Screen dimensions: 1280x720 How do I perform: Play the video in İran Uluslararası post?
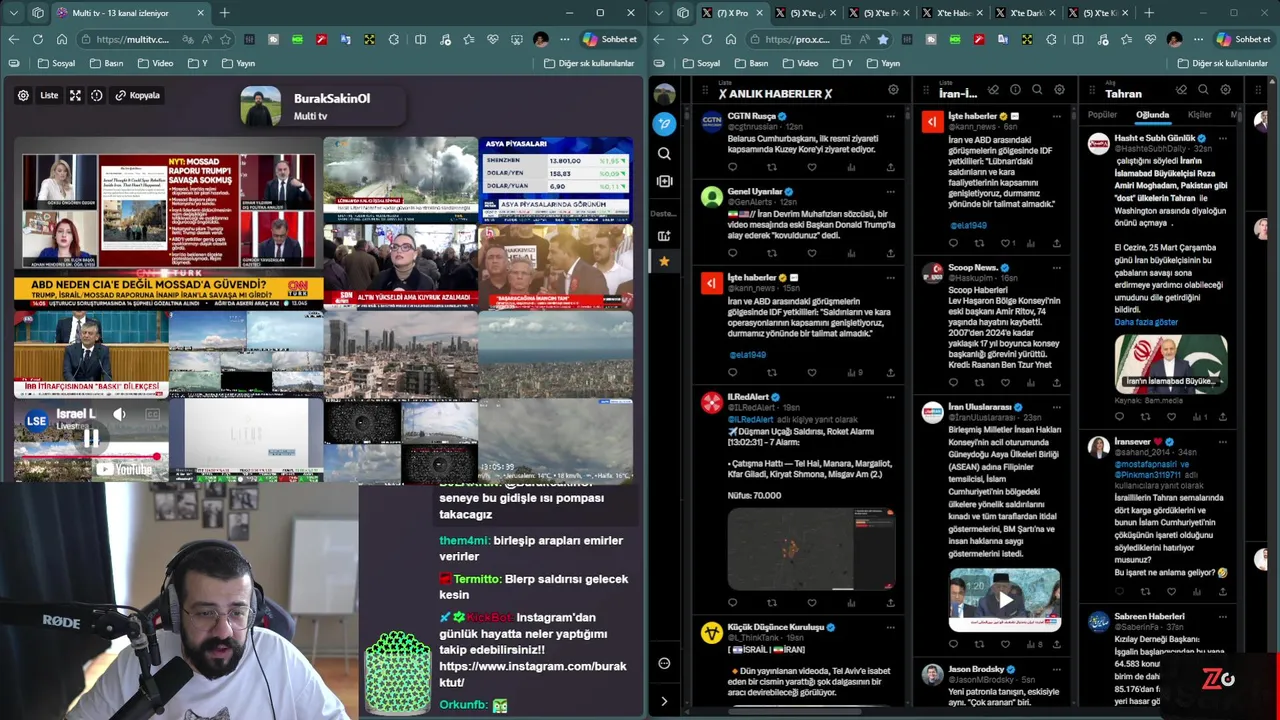(1005, 600)
